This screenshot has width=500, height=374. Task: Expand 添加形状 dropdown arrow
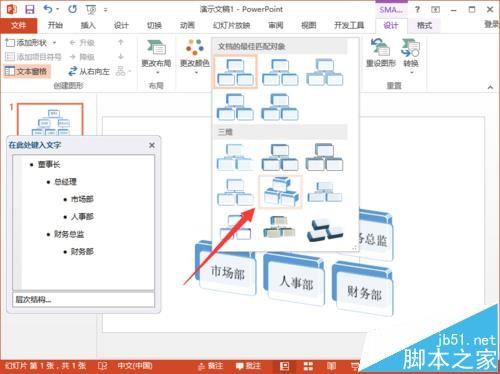coord(54,43)
